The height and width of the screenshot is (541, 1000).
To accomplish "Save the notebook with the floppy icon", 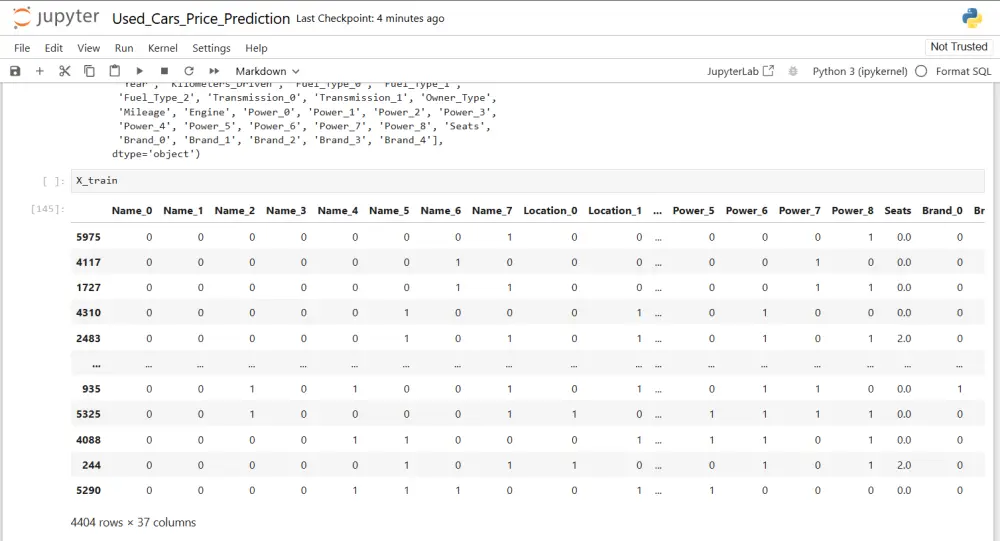I will [x=15, y=71].
